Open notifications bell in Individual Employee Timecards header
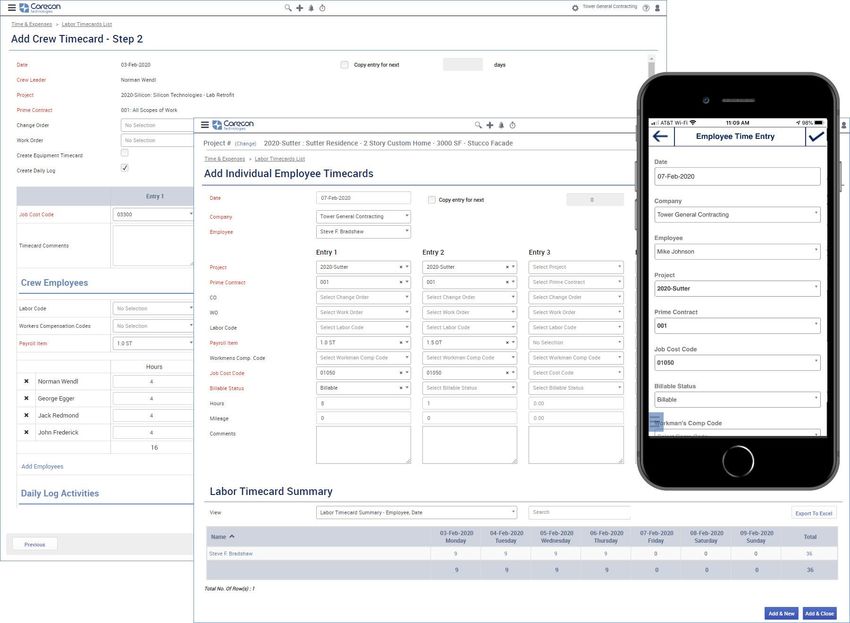This screenshot has width=850, height=623. coord(501,125)
